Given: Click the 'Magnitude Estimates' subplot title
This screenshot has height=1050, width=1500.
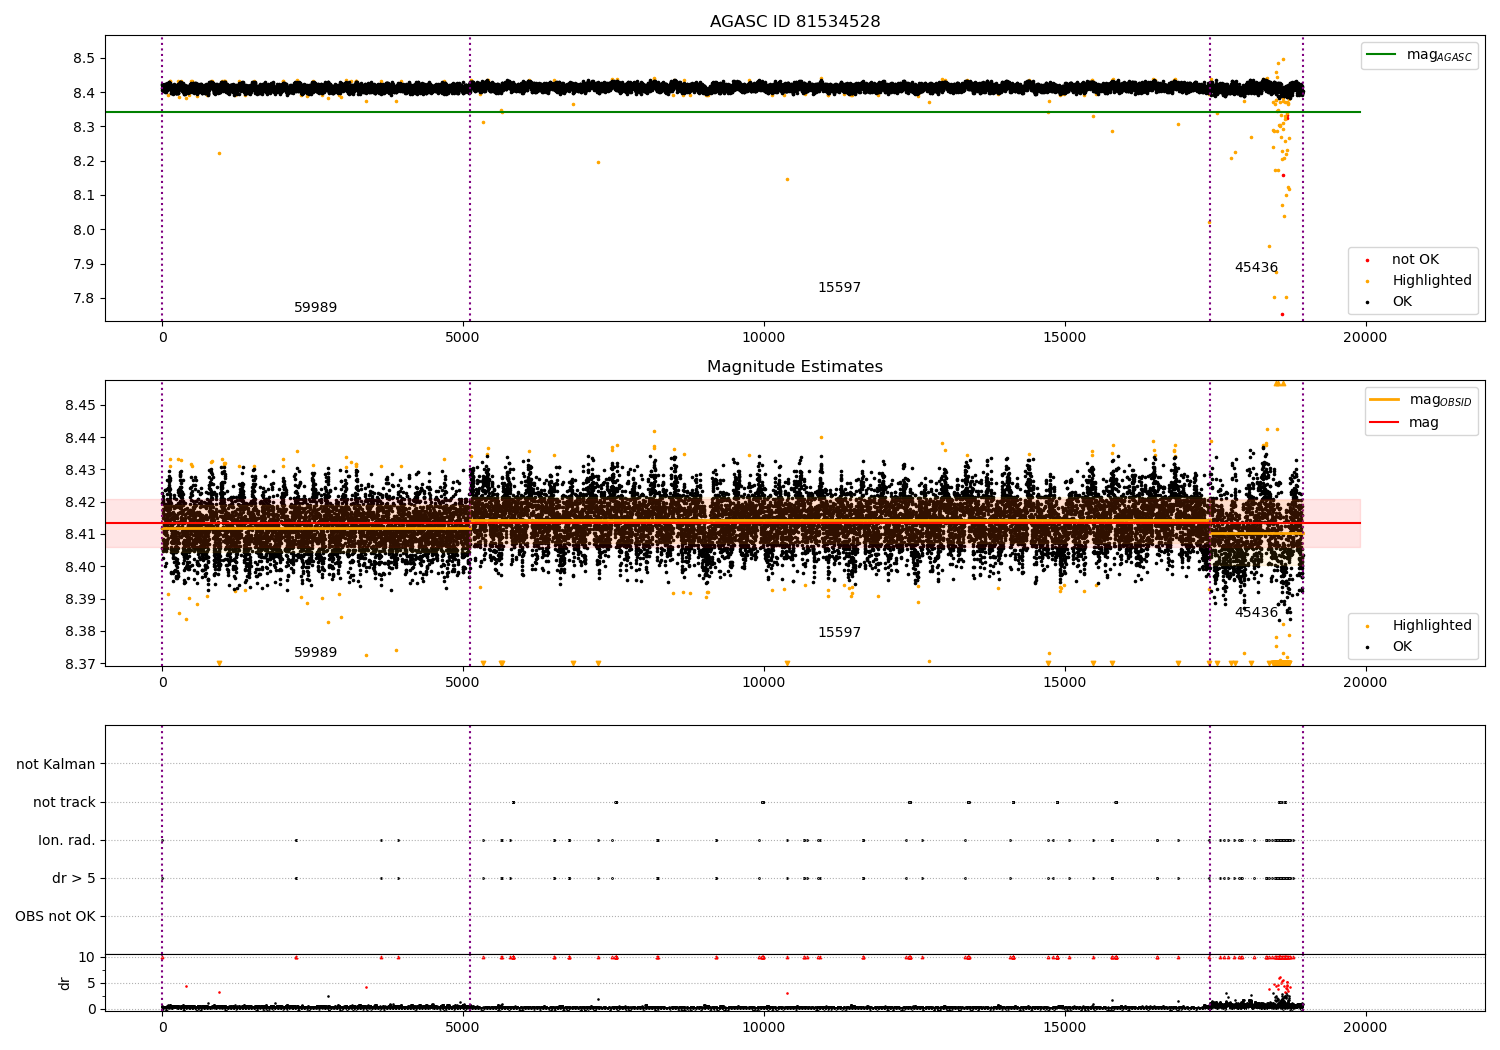Looking at the screenshot, I should pyautogui.click(x=795, y=367).
